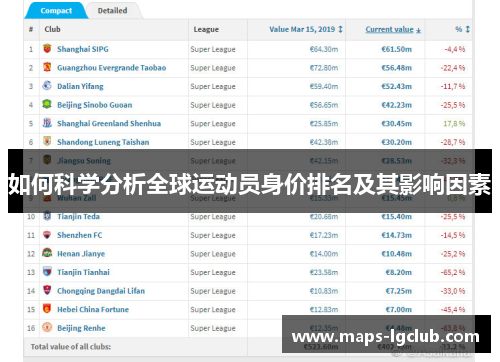Click the €42.23m current value
500x362 pixels.
tap(397, 105)
